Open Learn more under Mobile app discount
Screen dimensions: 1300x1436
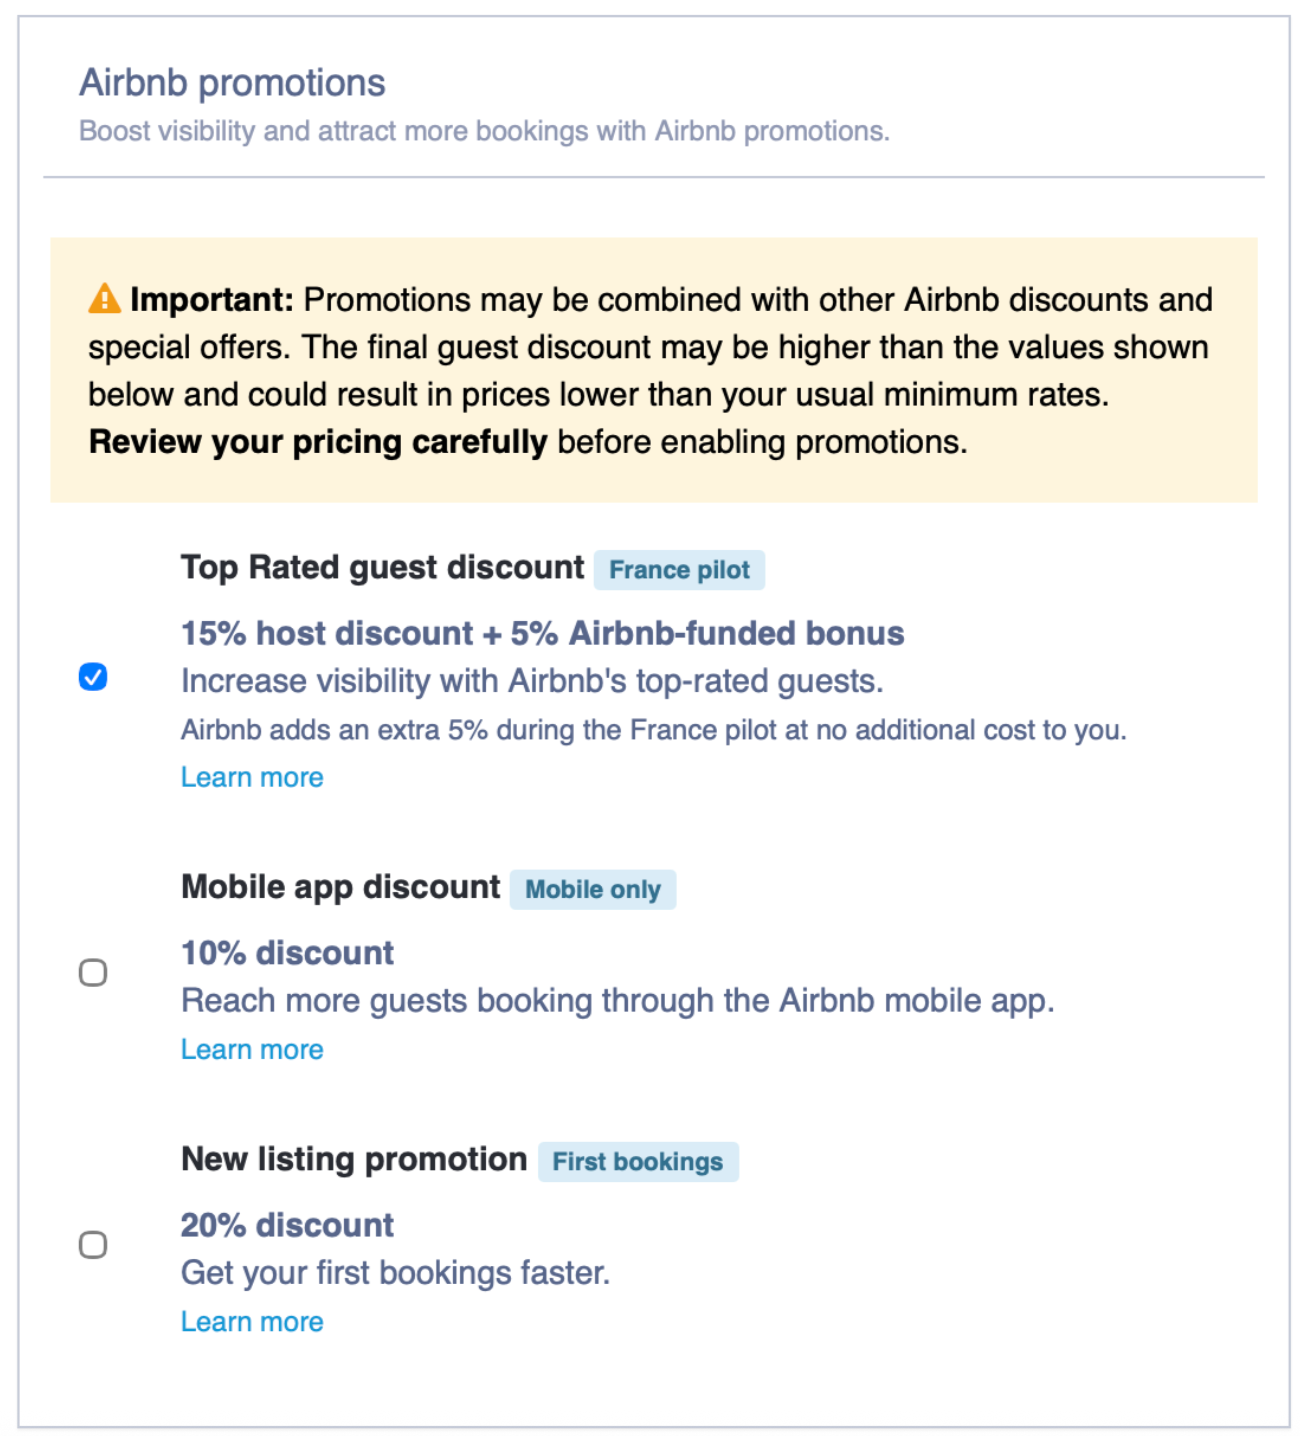click(252, 1049)
